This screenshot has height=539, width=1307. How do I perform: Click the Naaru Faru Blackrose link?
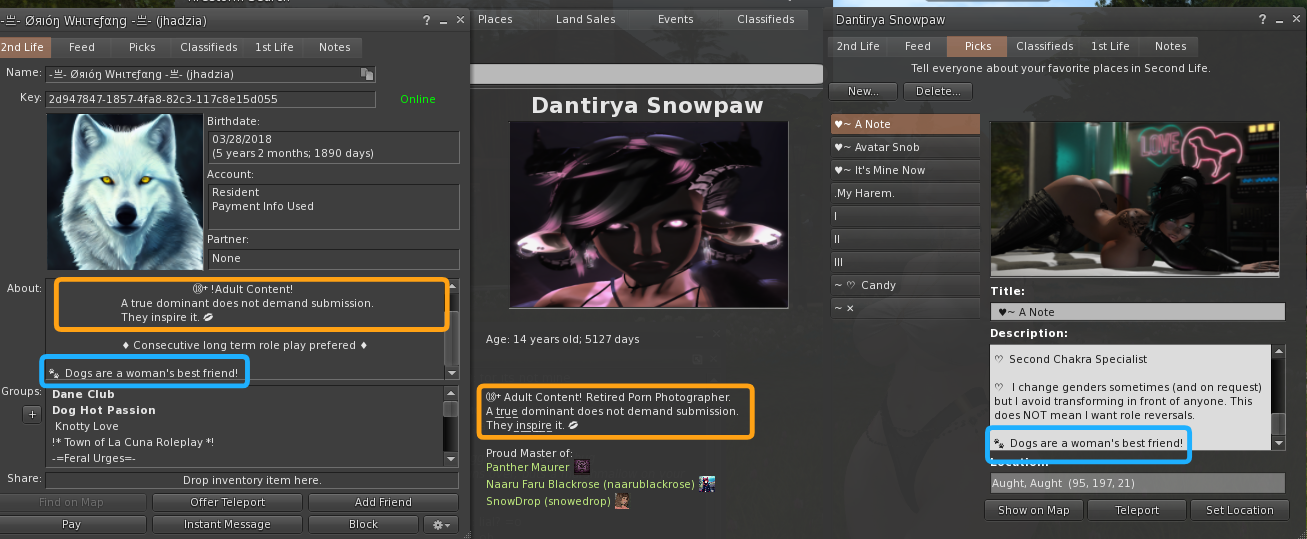point(590,484)
